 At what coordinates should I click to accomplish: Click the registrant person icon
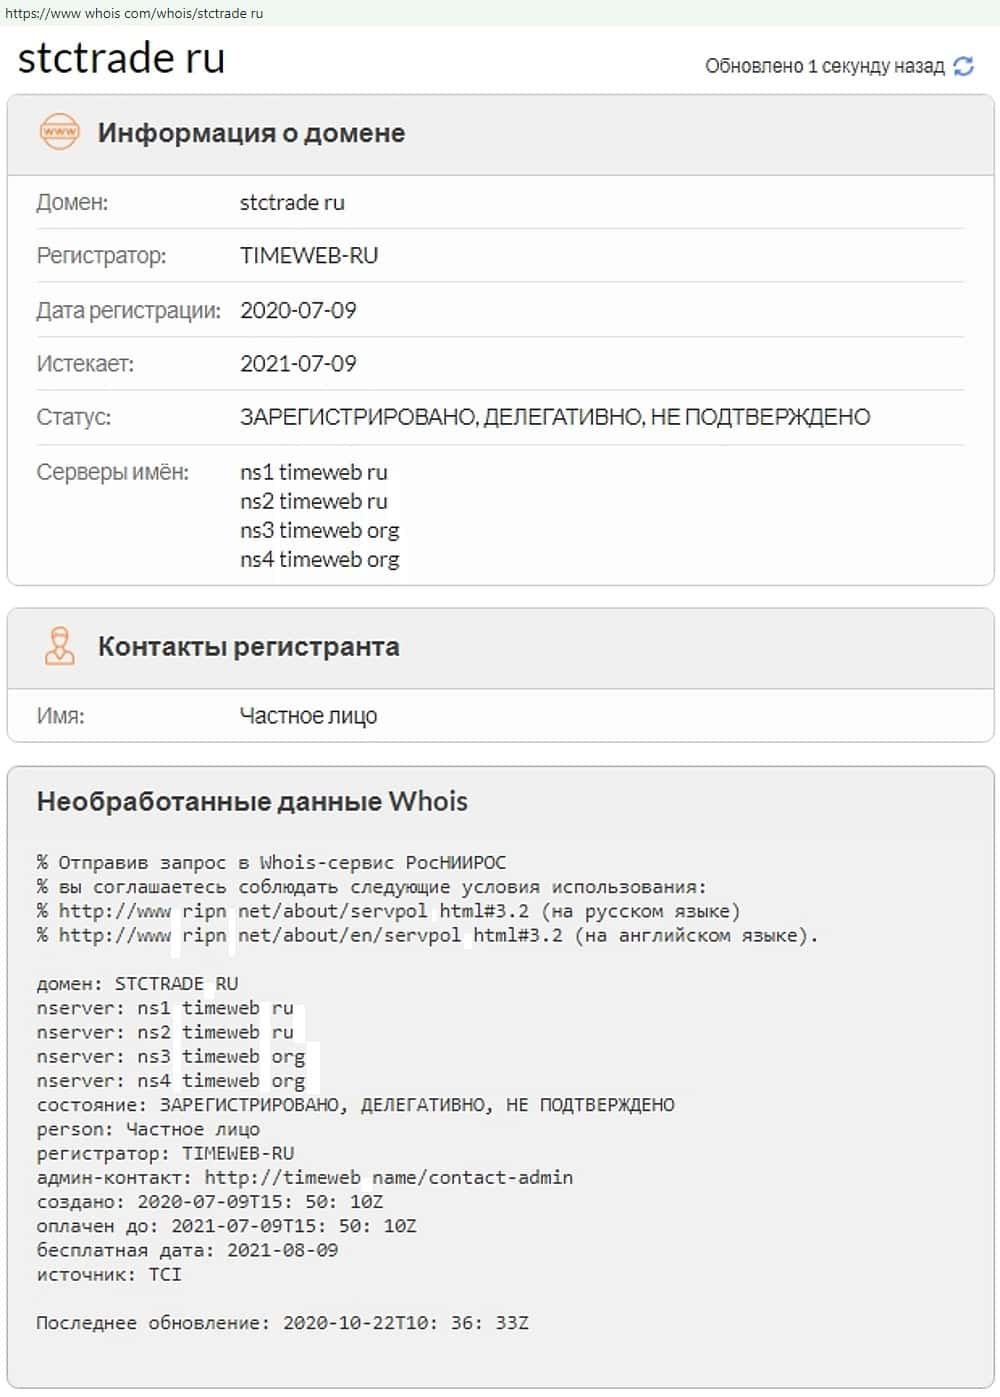[x=59, y=646]
